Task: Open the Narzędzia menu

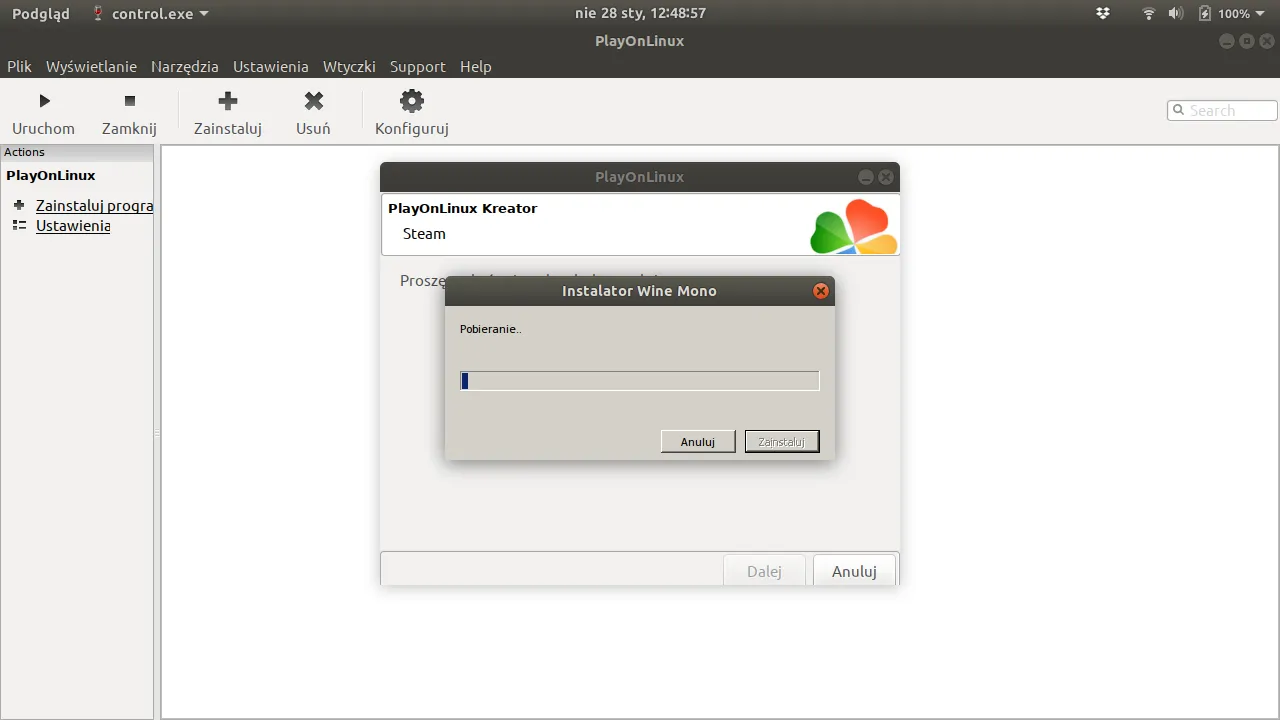Action: (x=185, y=66)
